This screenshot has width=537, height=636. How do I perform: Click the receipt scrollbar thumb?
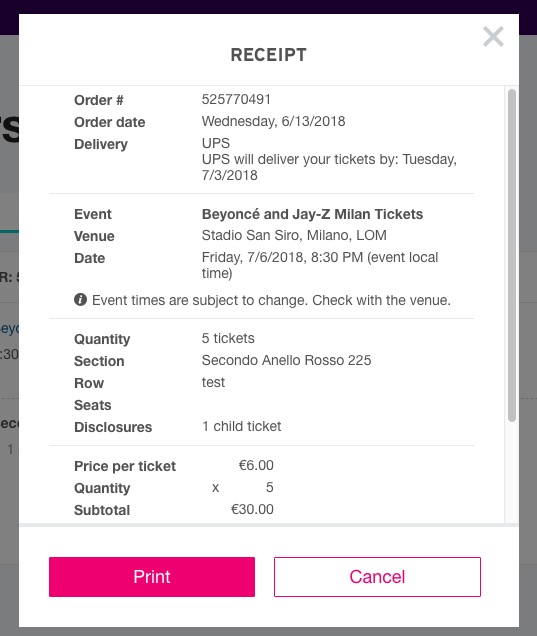(511, 256)
